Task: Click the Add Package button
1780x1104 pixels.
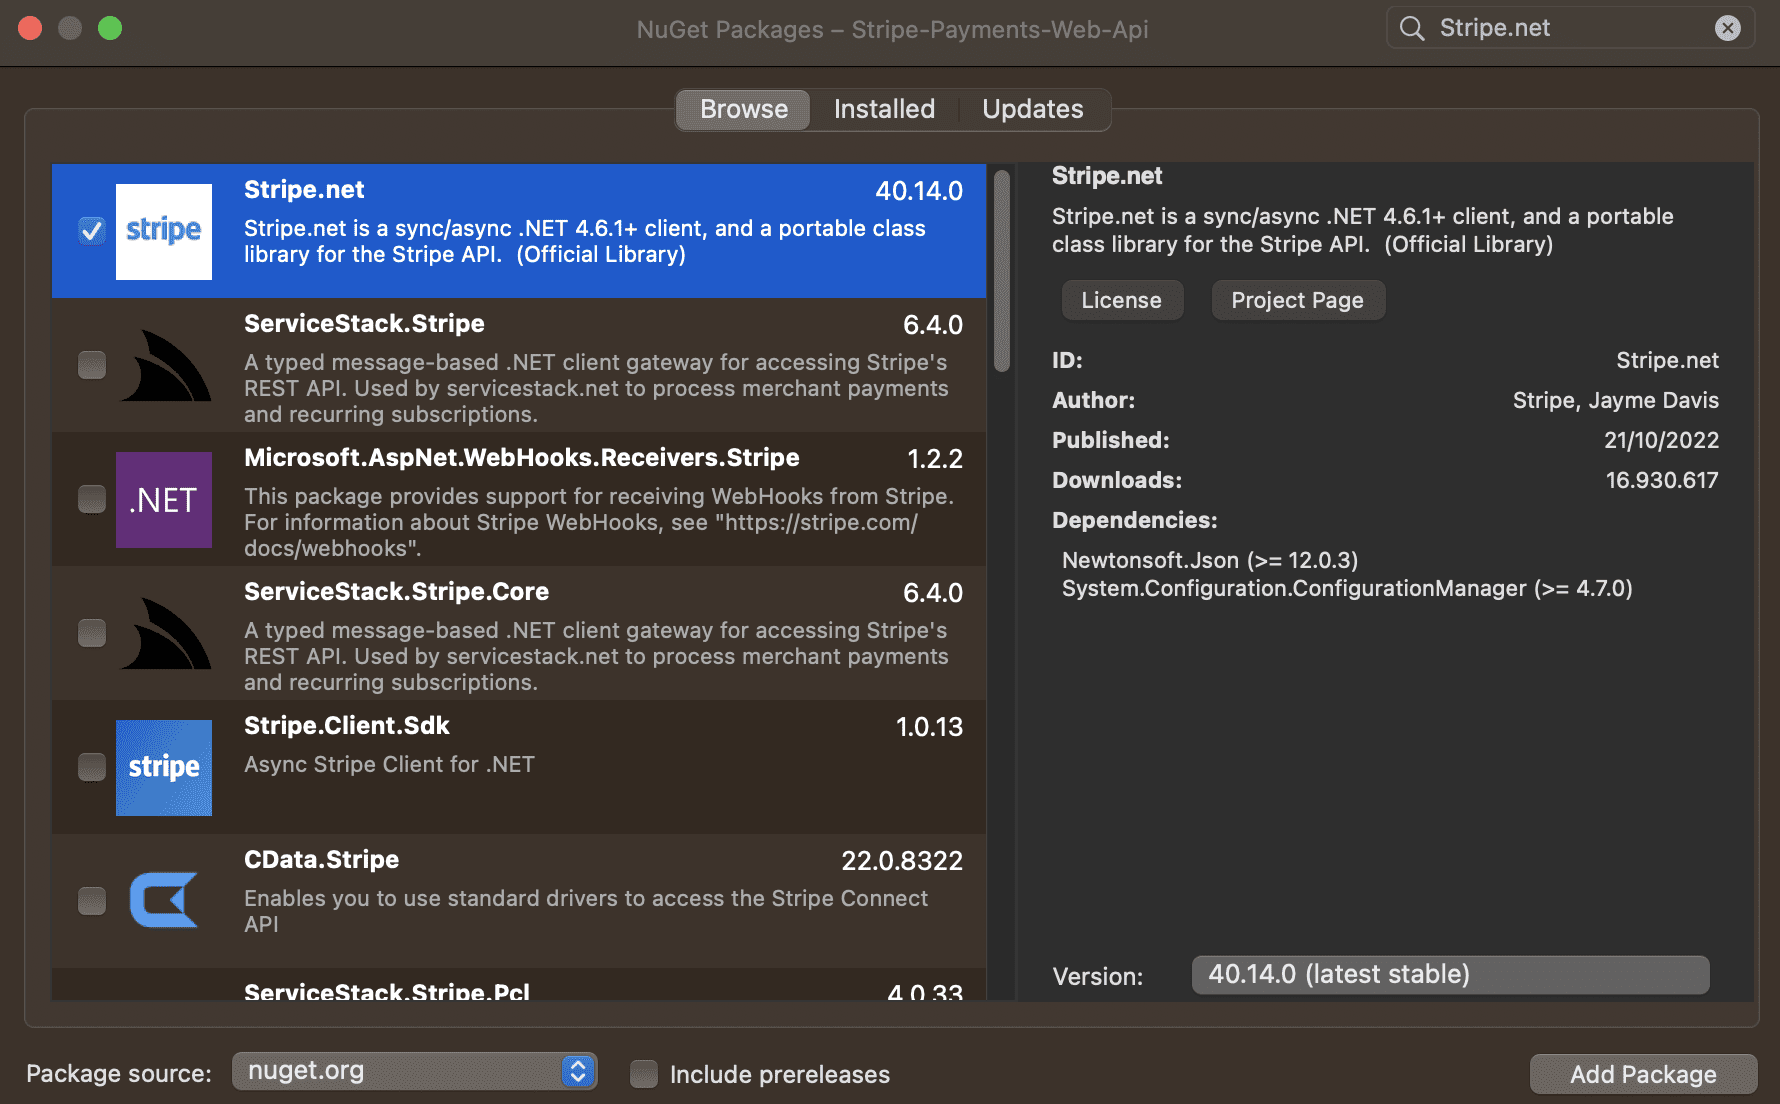Action: (1643, 1074)
